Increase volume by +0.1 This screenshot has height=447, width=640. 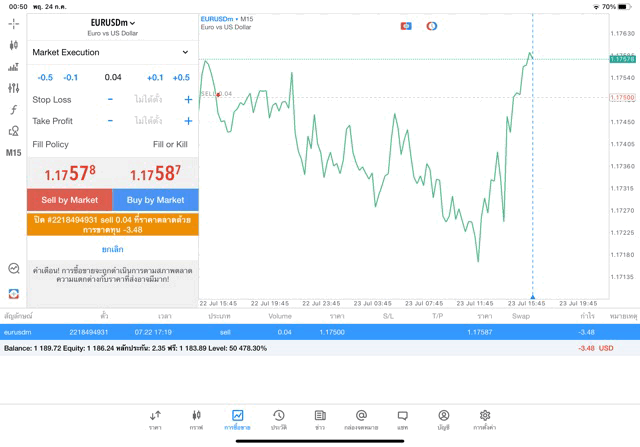(155, 77)
